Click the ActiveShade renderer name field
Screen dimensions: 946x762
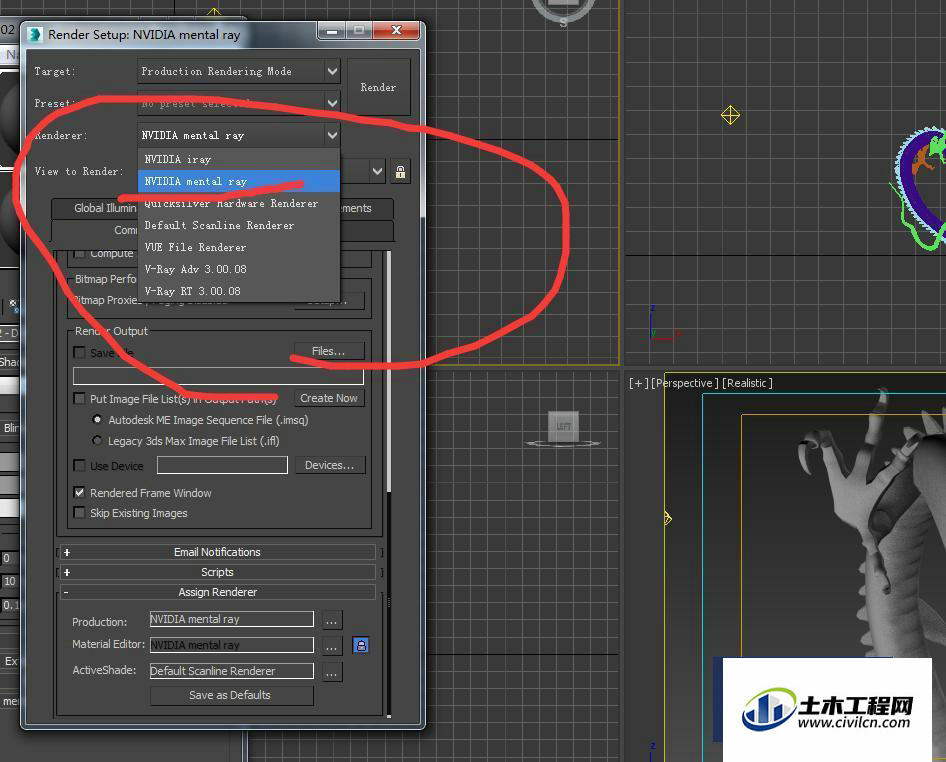232,671
